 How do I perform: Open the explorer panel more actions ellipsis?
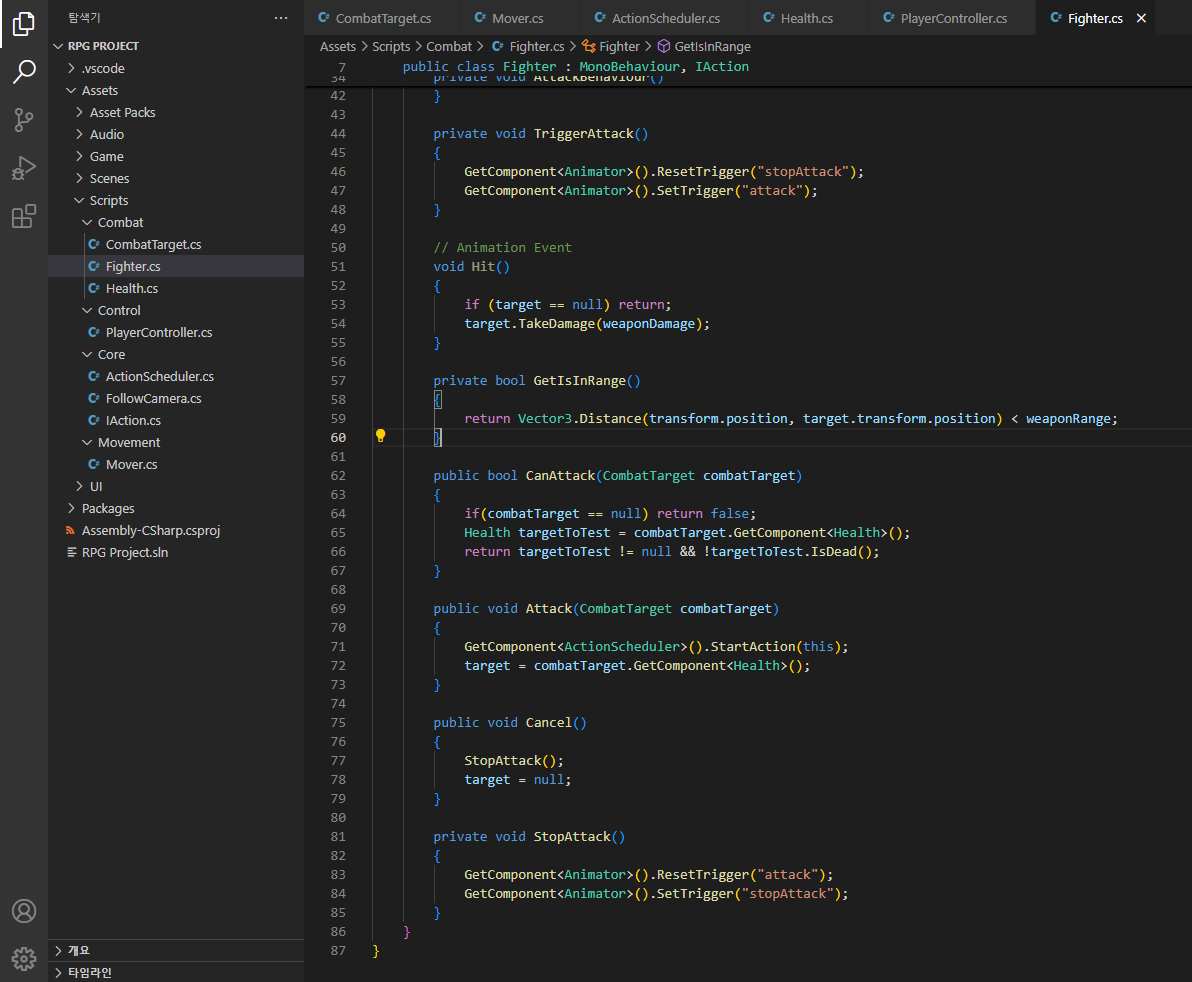click(281, 18)
